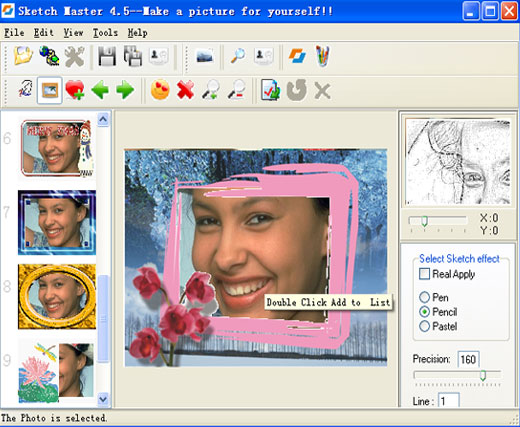Click the Precision slider track
The height and width of the screenshot is (427, 520).
point(457,375)
